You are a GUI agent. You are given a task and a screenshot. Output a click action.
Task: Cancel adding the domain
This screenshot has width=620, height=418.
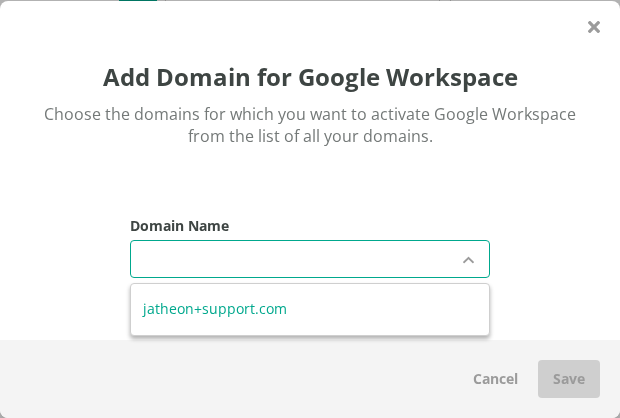[495, 379]
